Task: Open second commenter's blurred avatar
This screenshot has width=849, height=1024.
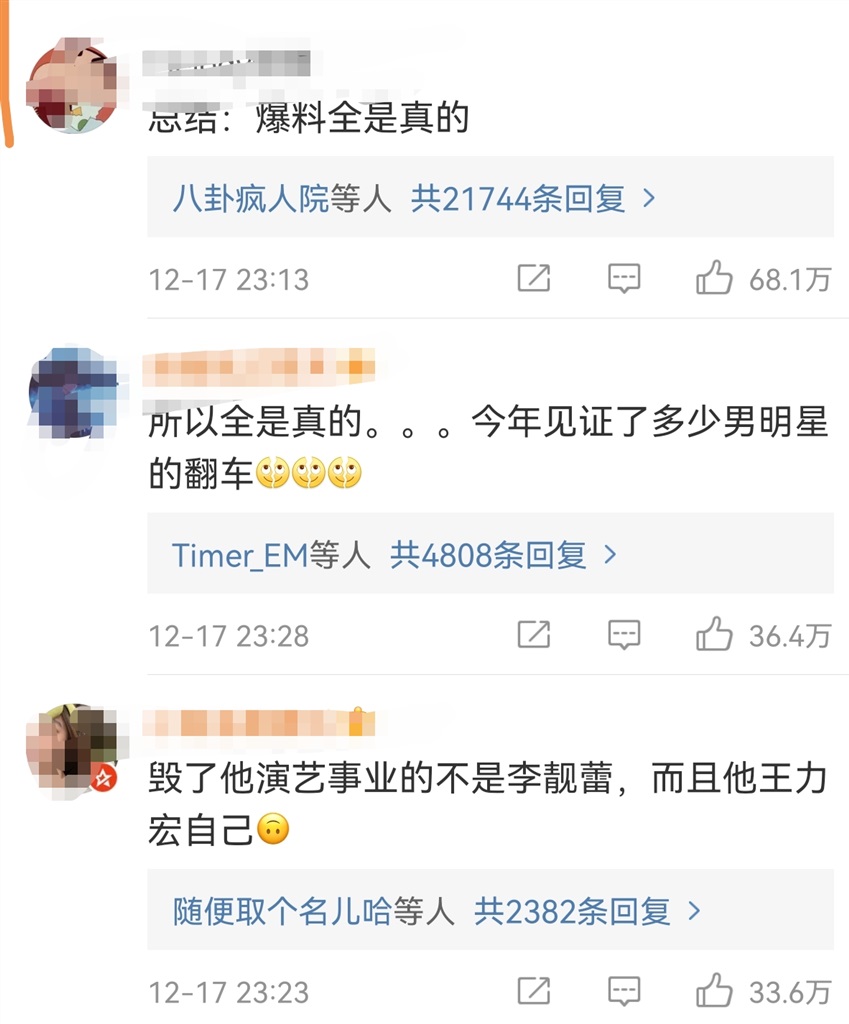Action: [x=74, y=394]
